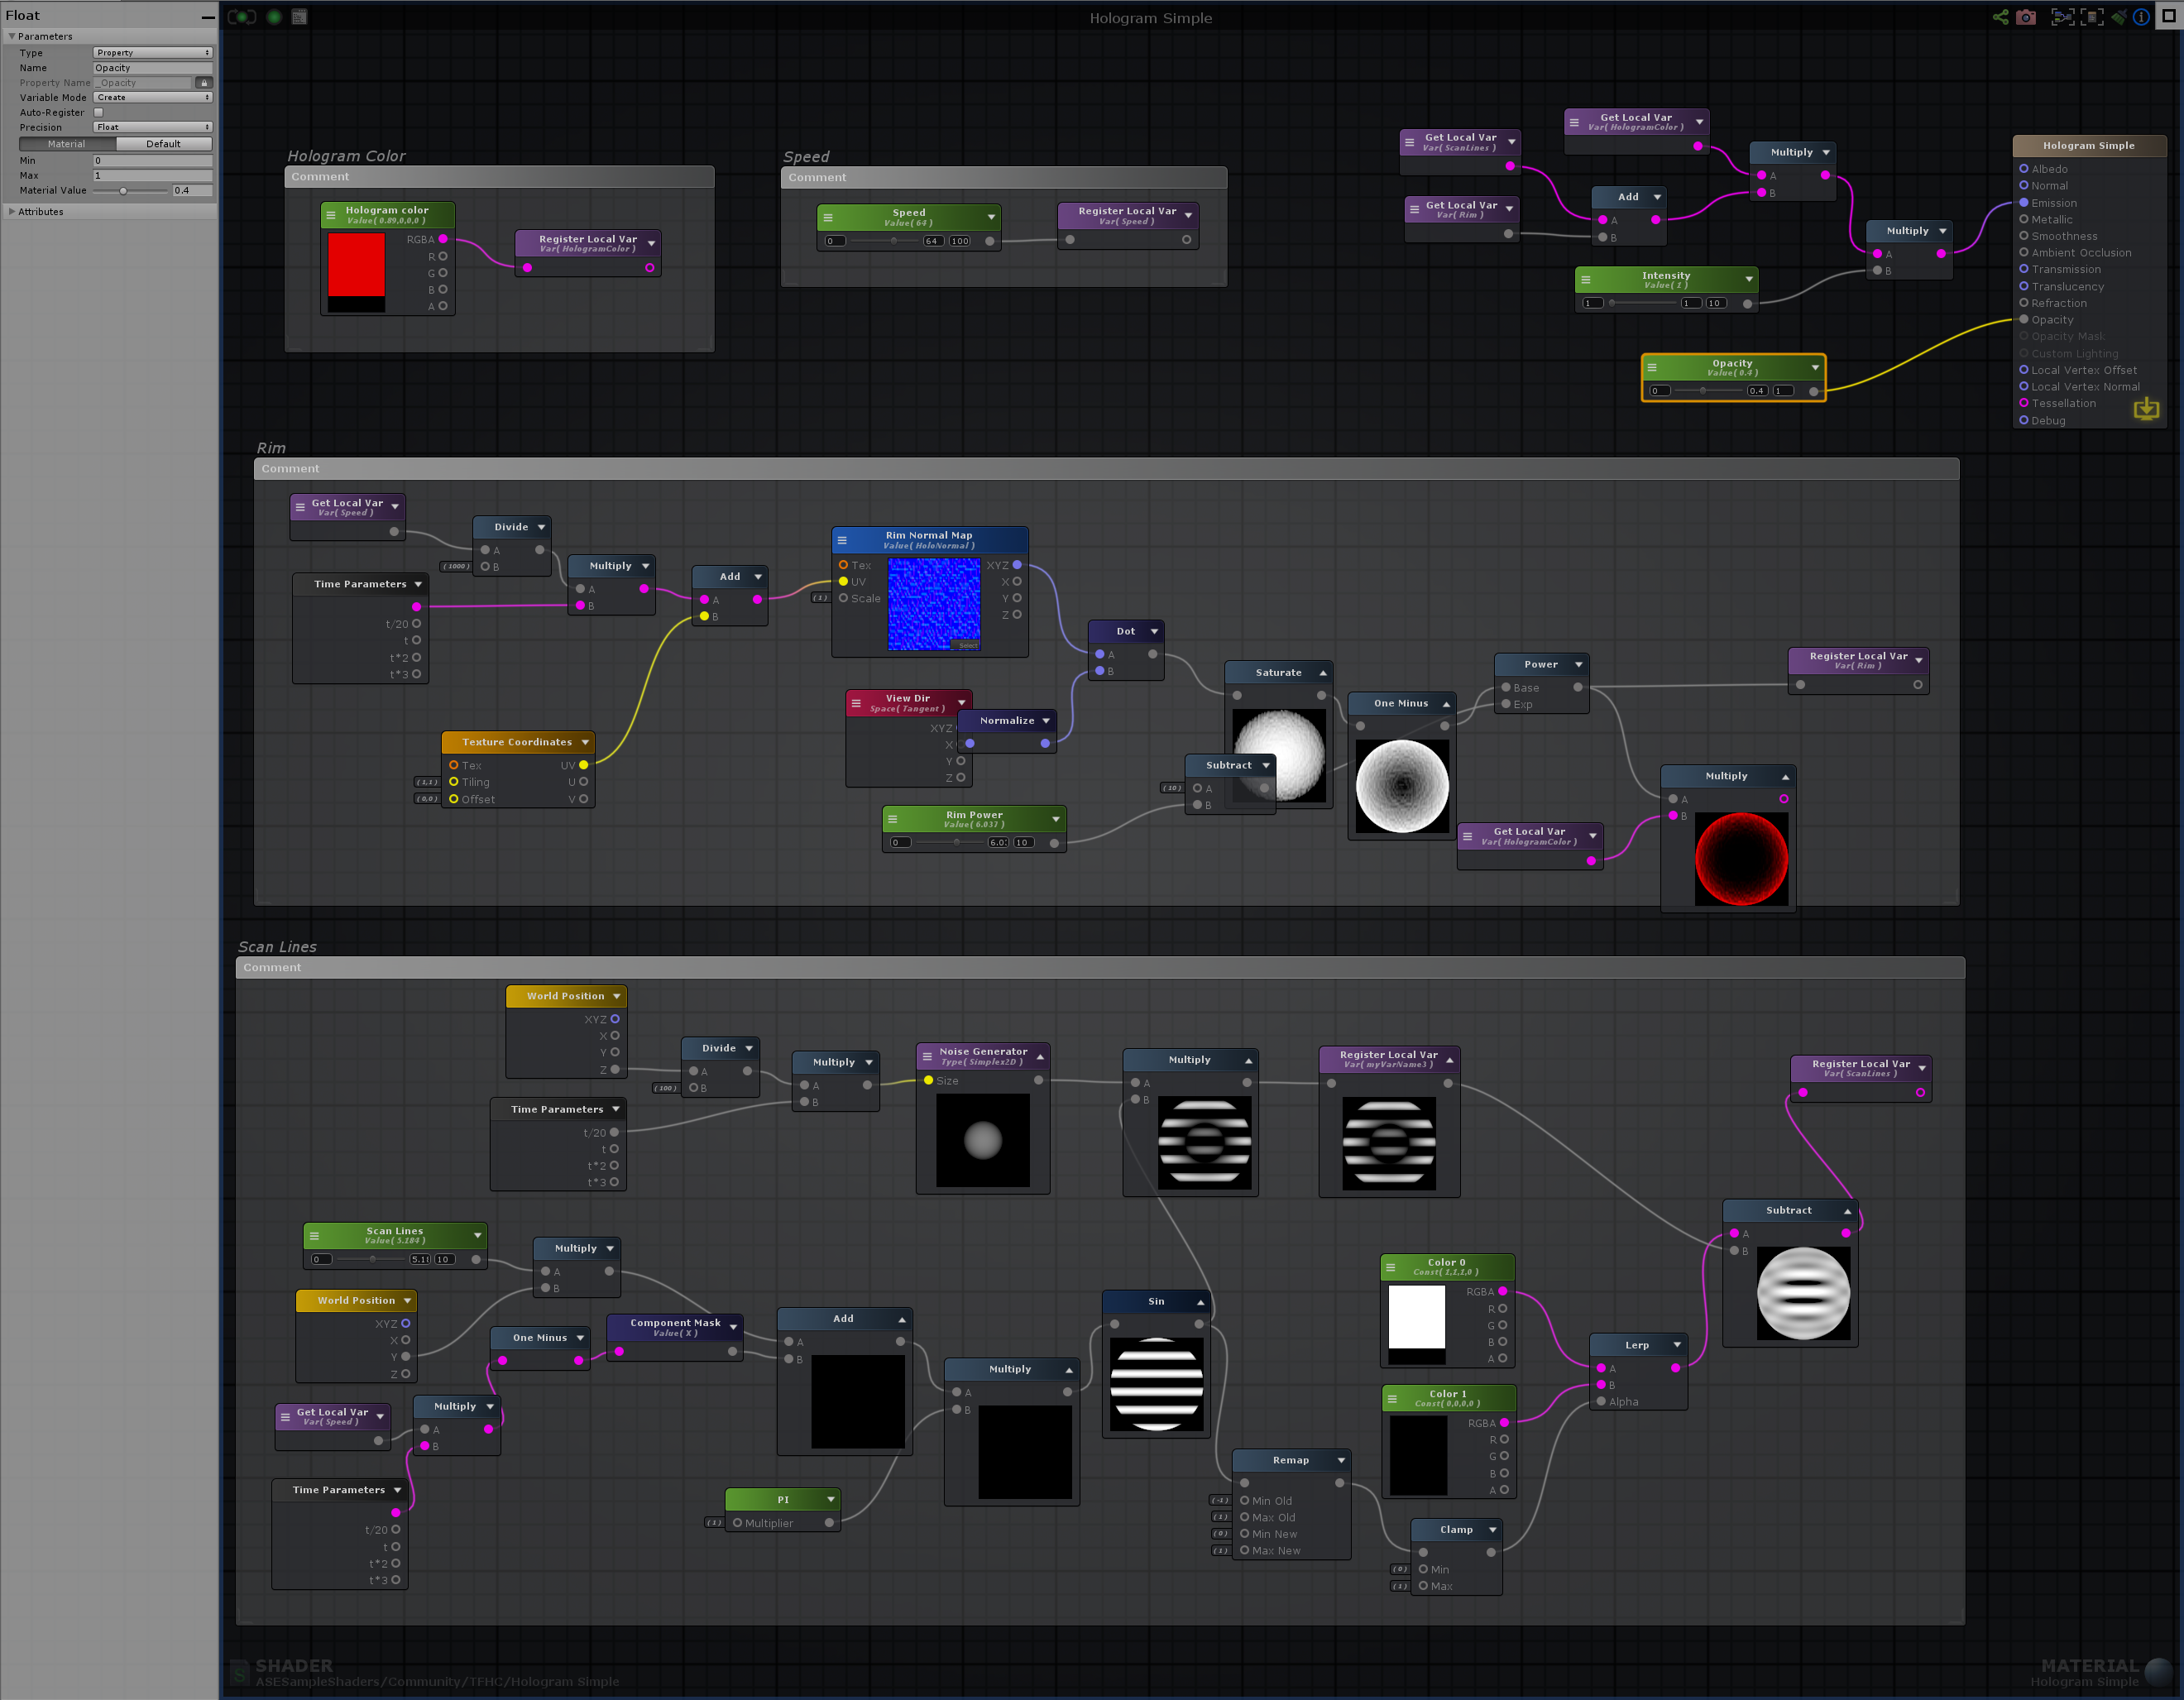
Task: Click the focus on selected nodes icon
Action: pos(2062,17)
